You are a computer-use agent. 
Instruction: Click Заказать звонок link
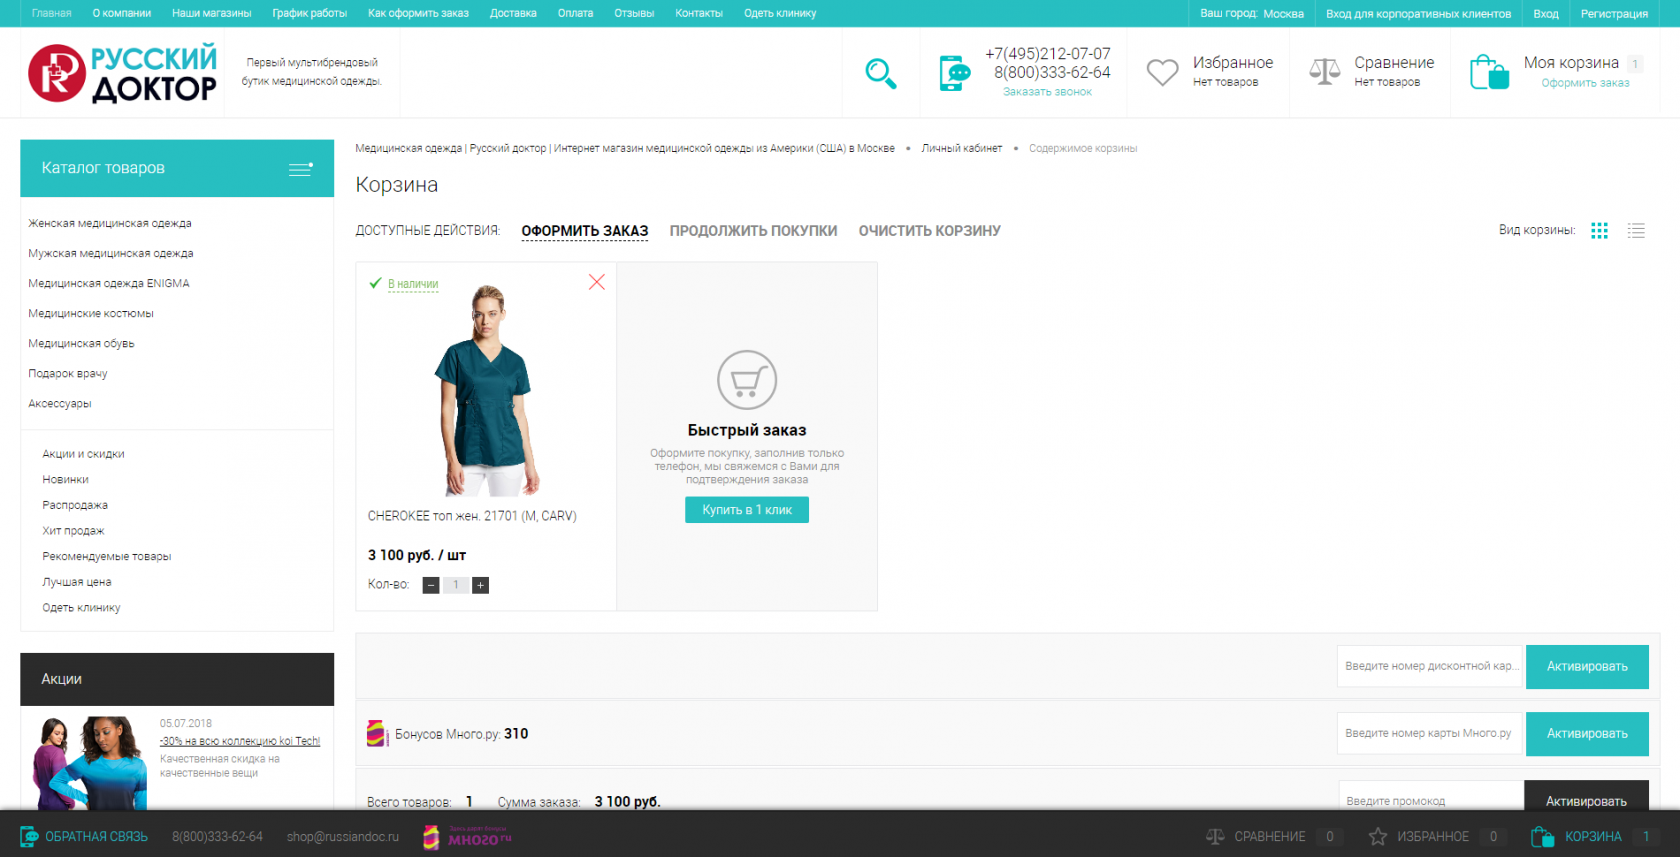pyautogui.click(x=1047, y=92)
